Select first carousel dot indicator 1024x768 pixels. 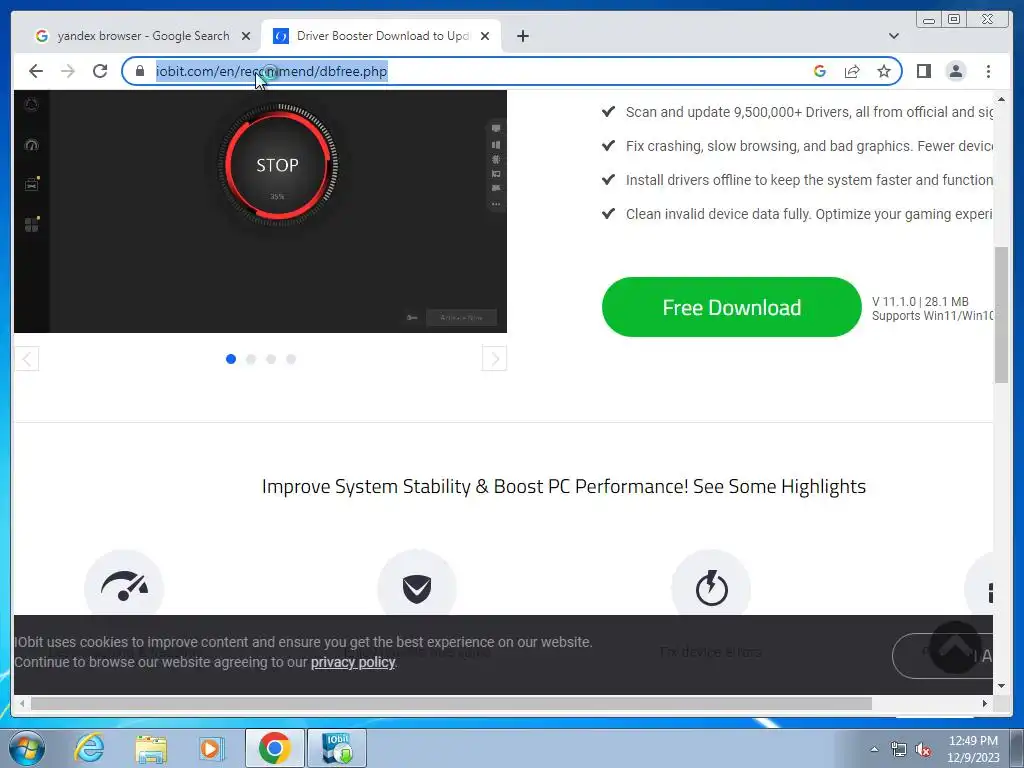[x=231, y=359]
